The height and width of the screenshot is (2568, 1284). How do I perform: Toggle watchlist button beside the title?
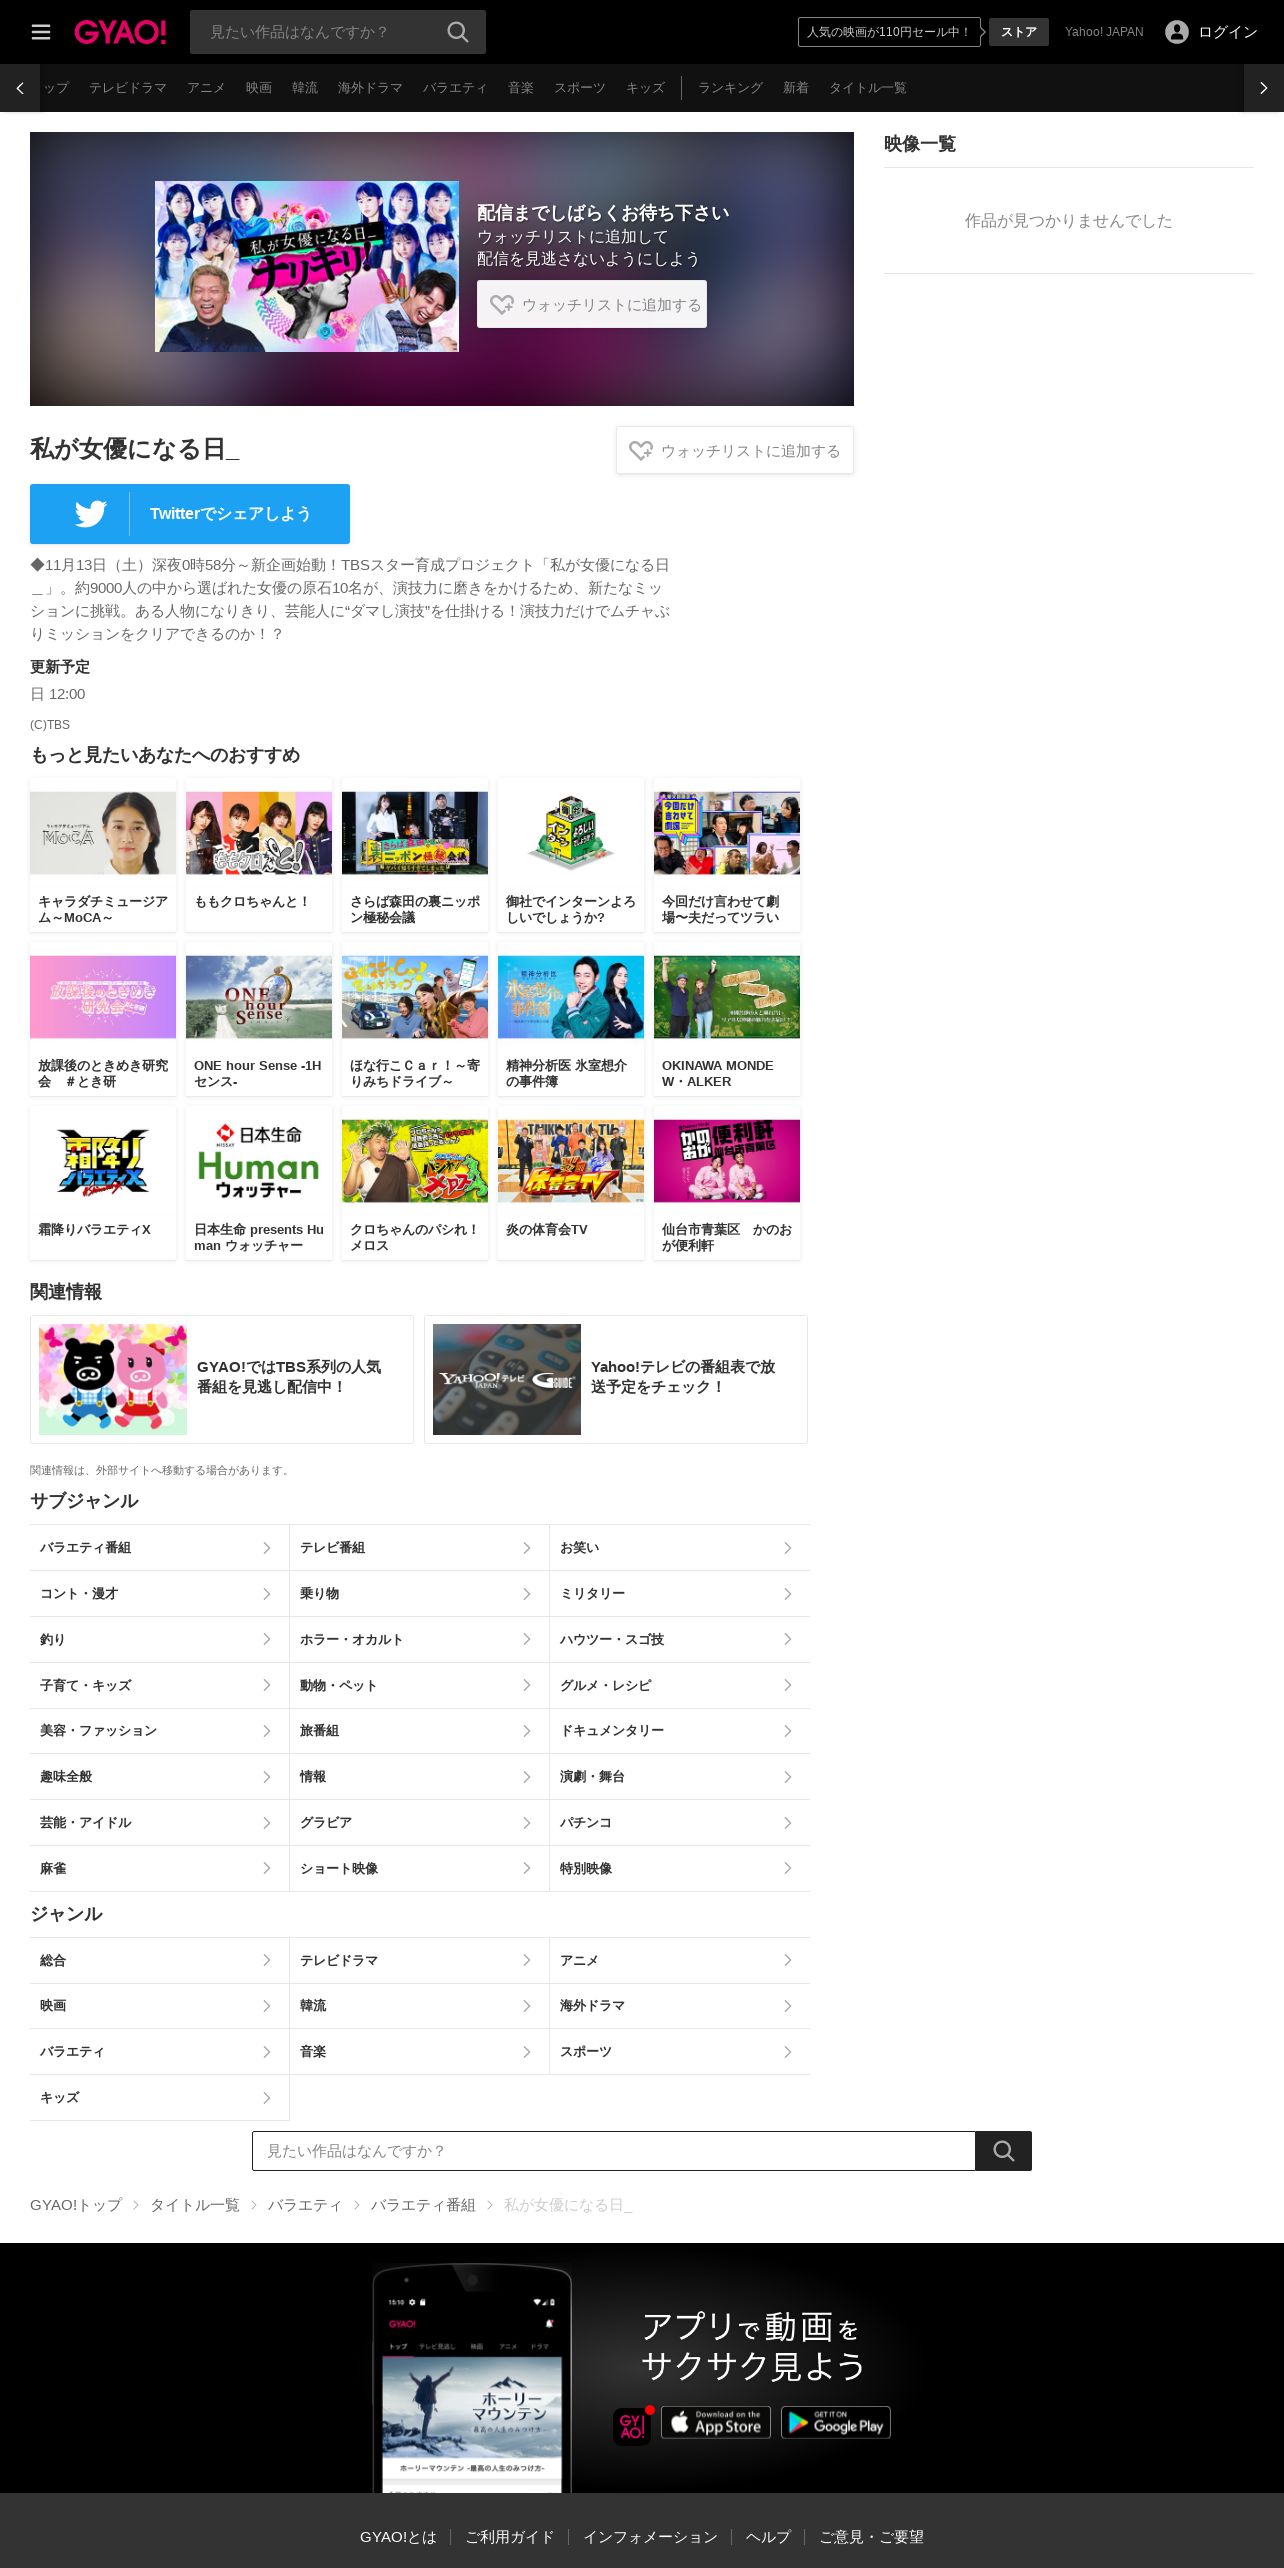[735, 450]
